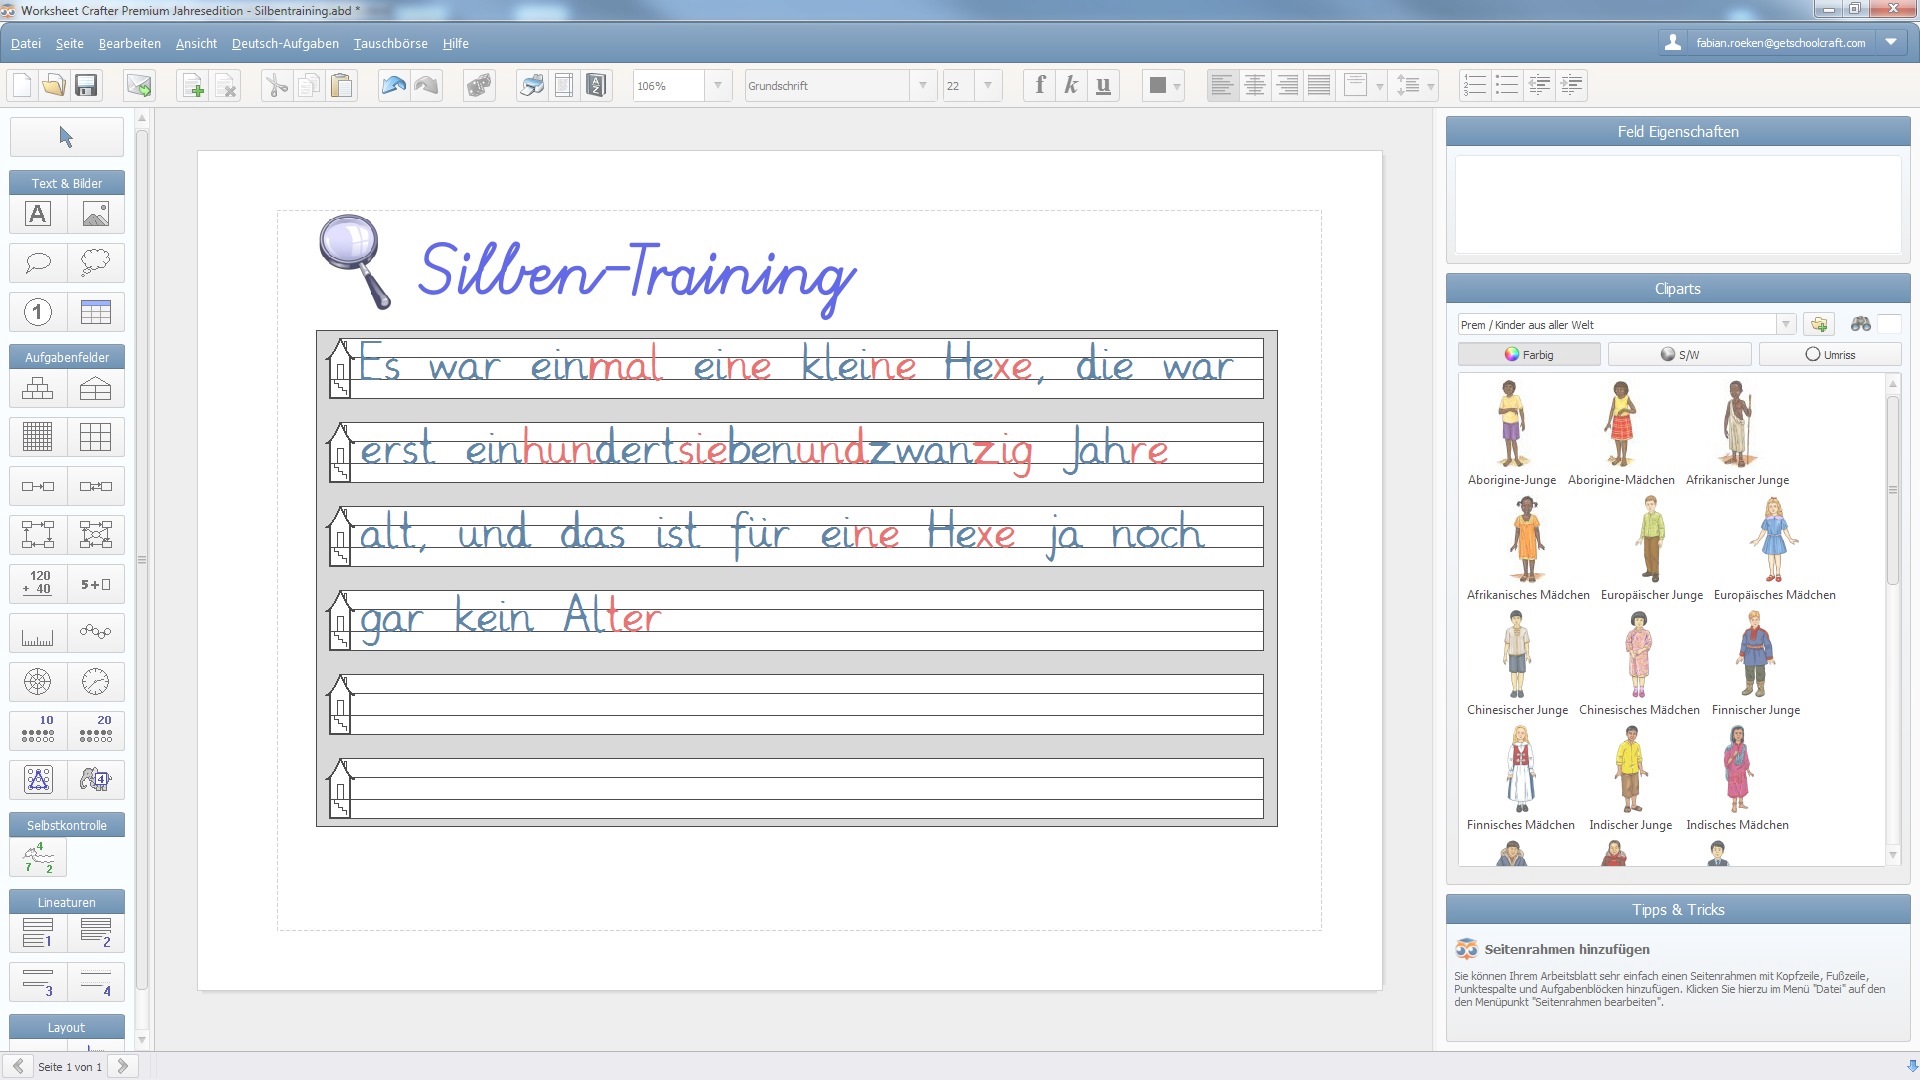The image size is (1920, 1080).
Task: Open the Tauschbörse menu
Action: (391, 43)
